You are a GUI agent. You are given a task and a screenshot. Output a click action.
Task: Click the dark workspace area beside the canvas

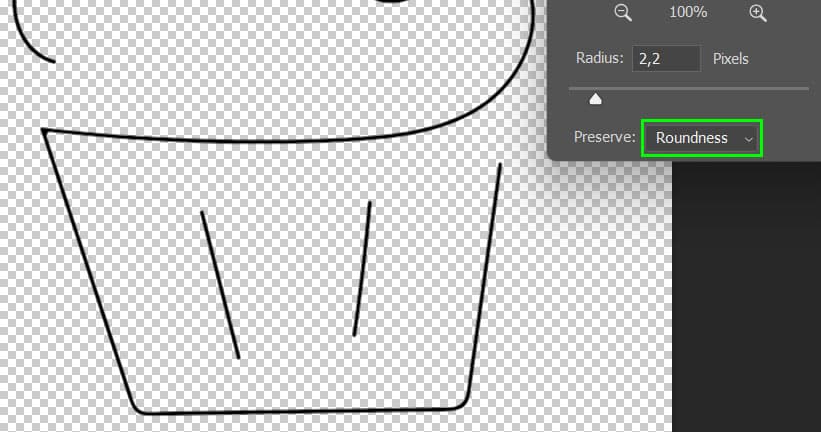[x=745, y=300]
